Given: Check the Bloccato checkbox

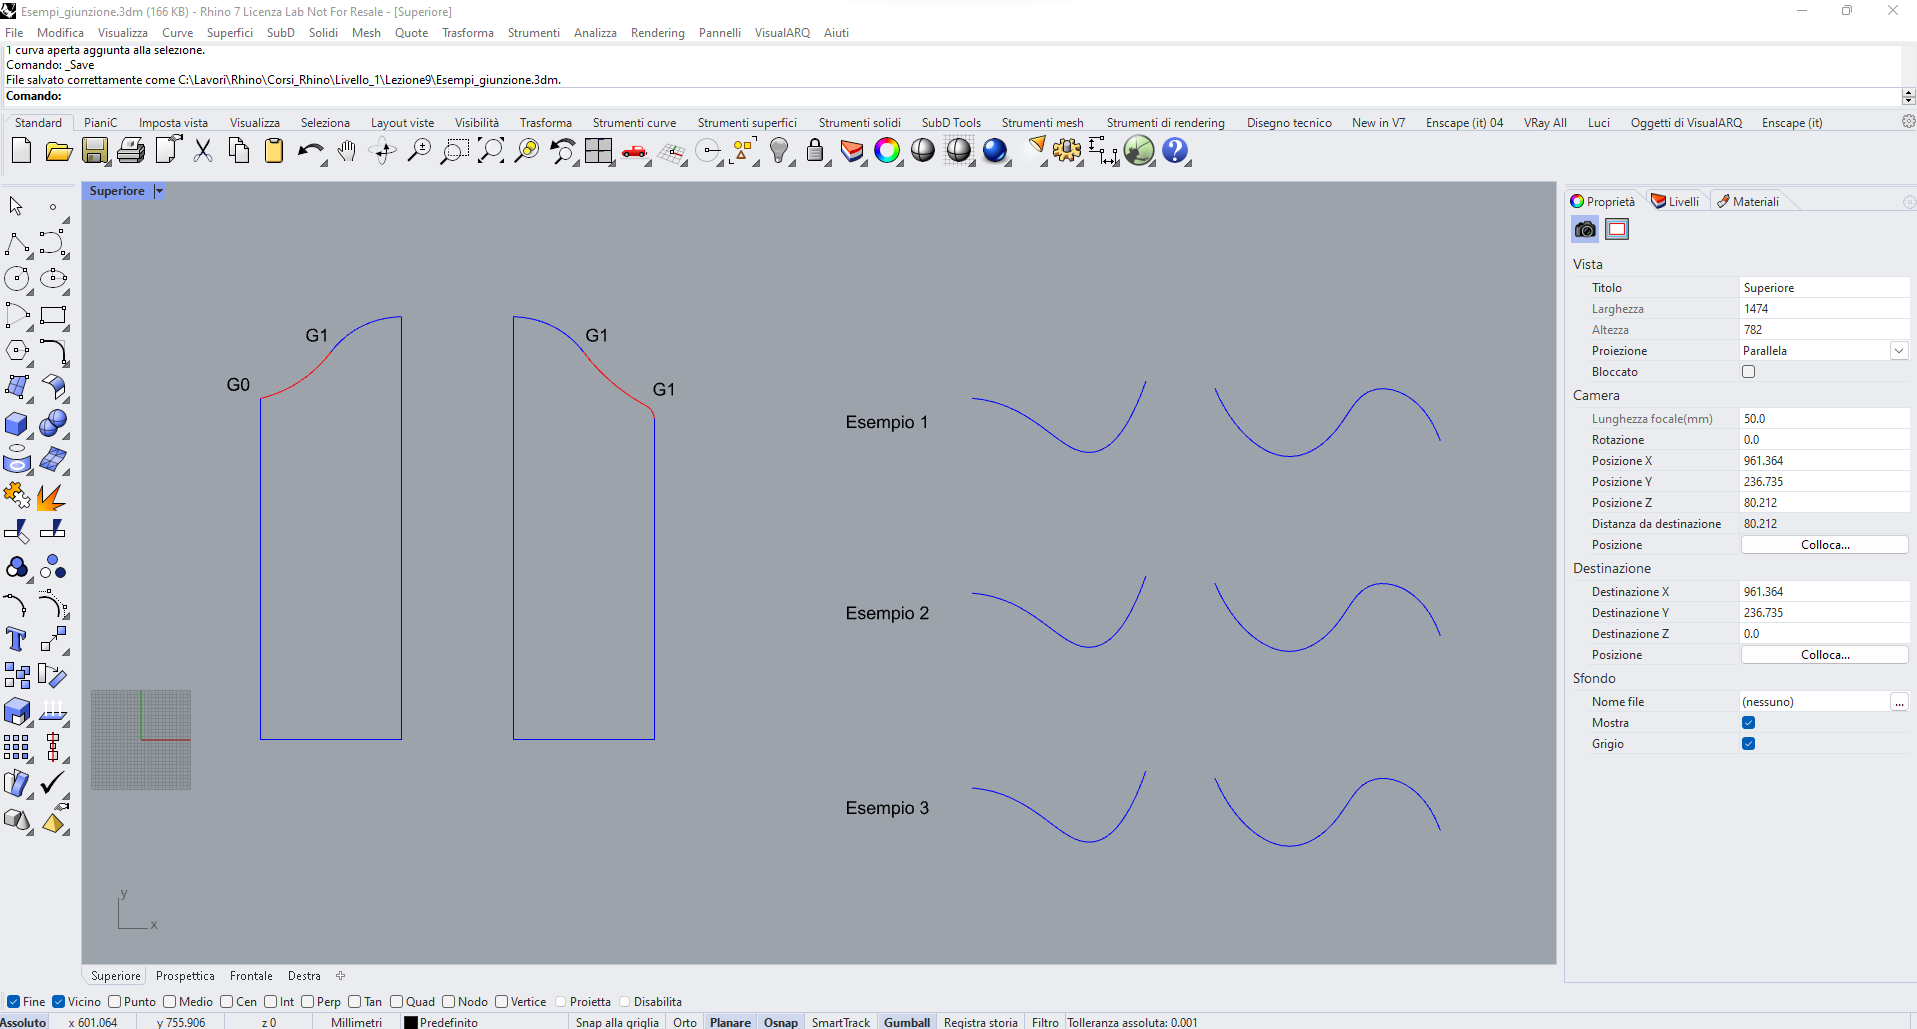Looking at the screenshot, I should (1748, 371).
